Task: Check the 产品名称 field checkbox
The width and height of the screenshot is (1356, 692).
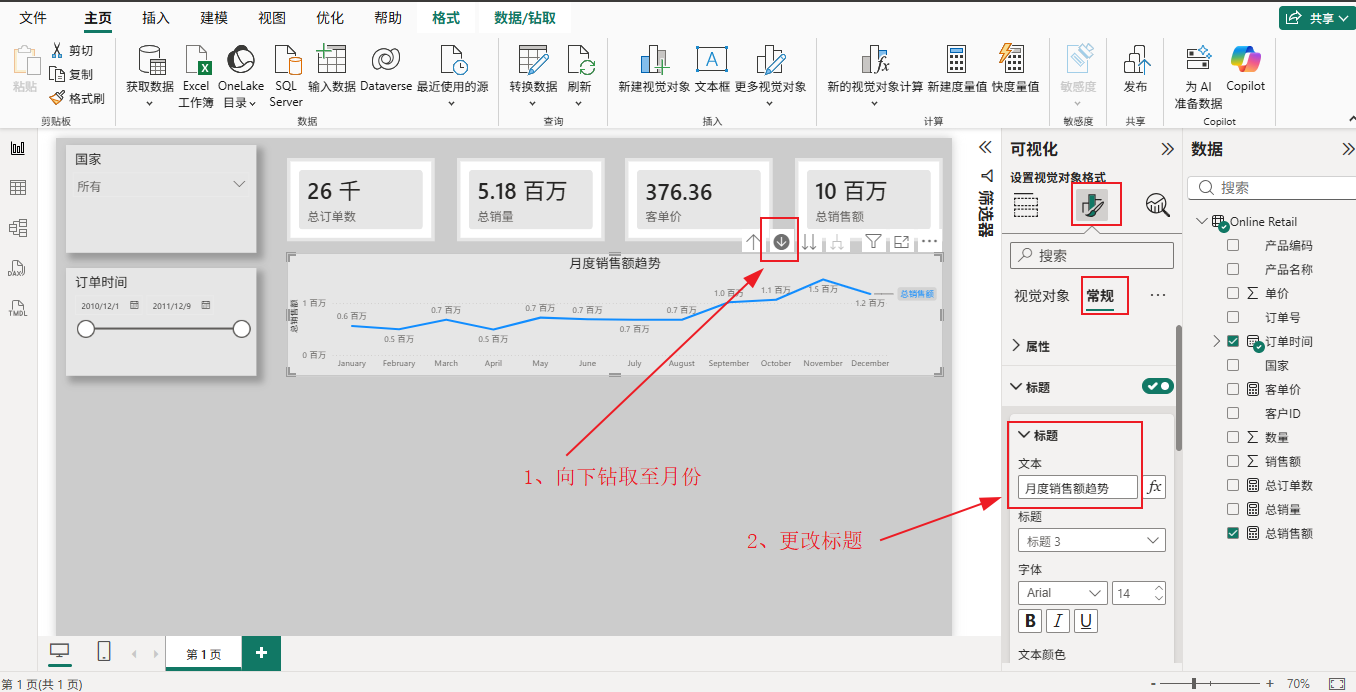Action: [1233, 269]
